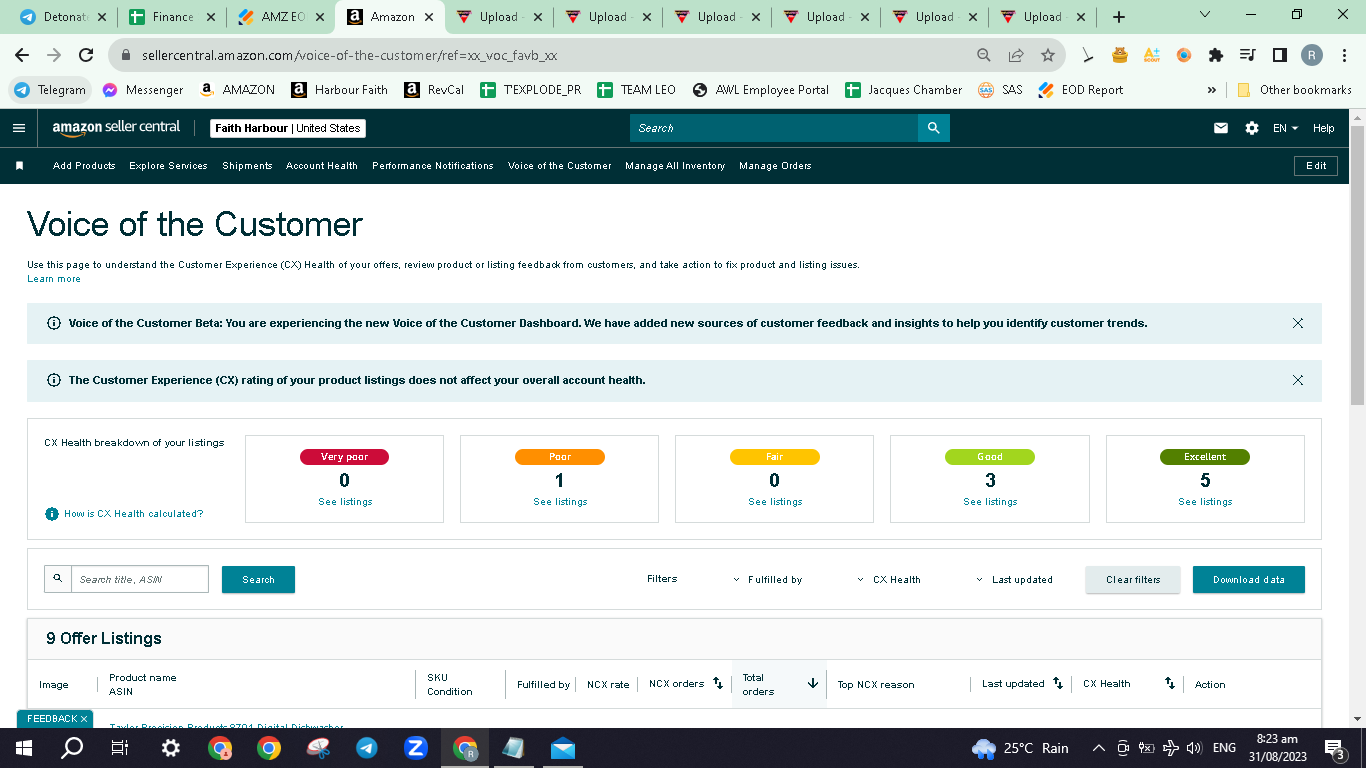The height and width of the screenshot is (768, 1366).
Task: Click the bear extension icon
Action: pyautogui.click(x=1120, y=55)
